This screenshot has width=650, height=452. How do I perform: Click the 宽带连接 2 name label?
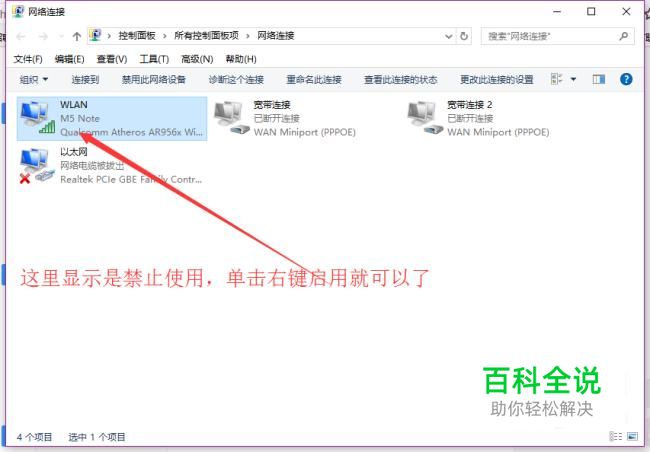coord(470,104)
